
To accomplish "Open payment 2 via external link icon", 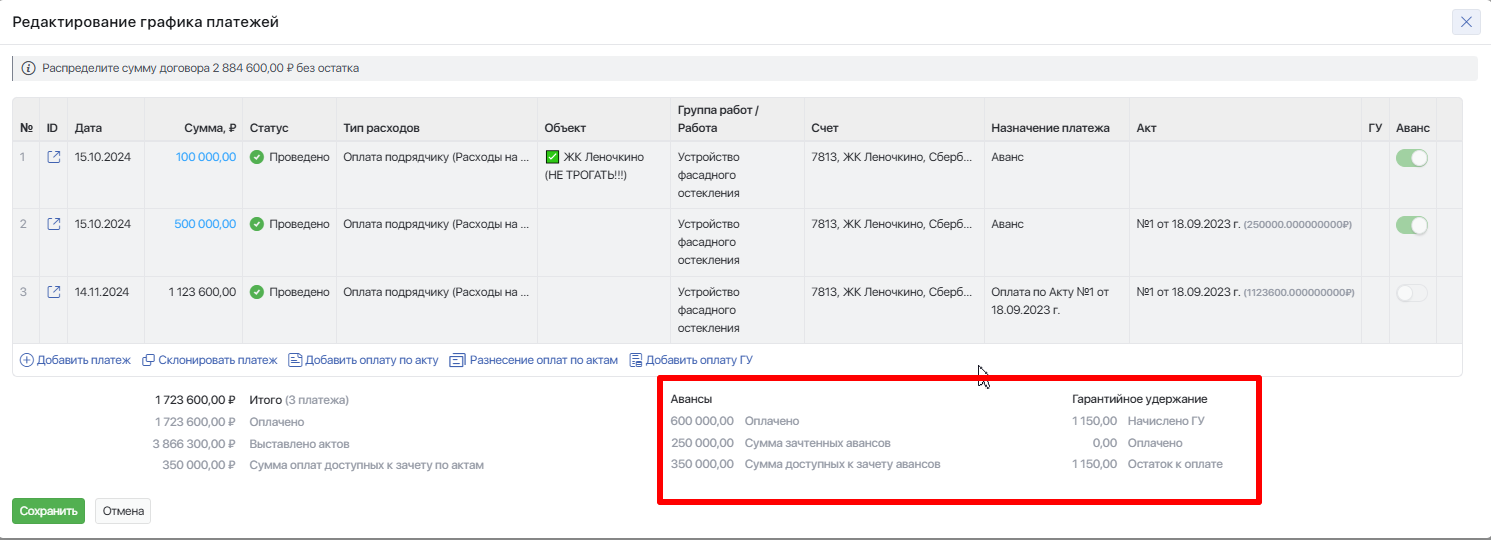I will tap(54, 224).
